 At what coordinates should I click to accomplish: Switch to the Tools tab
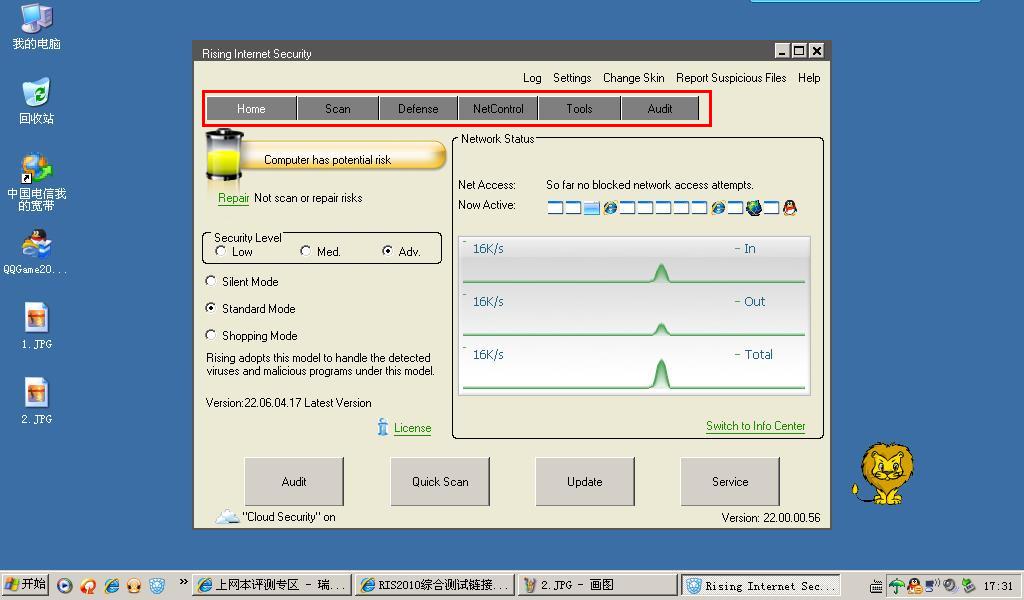tap(579, 108)
